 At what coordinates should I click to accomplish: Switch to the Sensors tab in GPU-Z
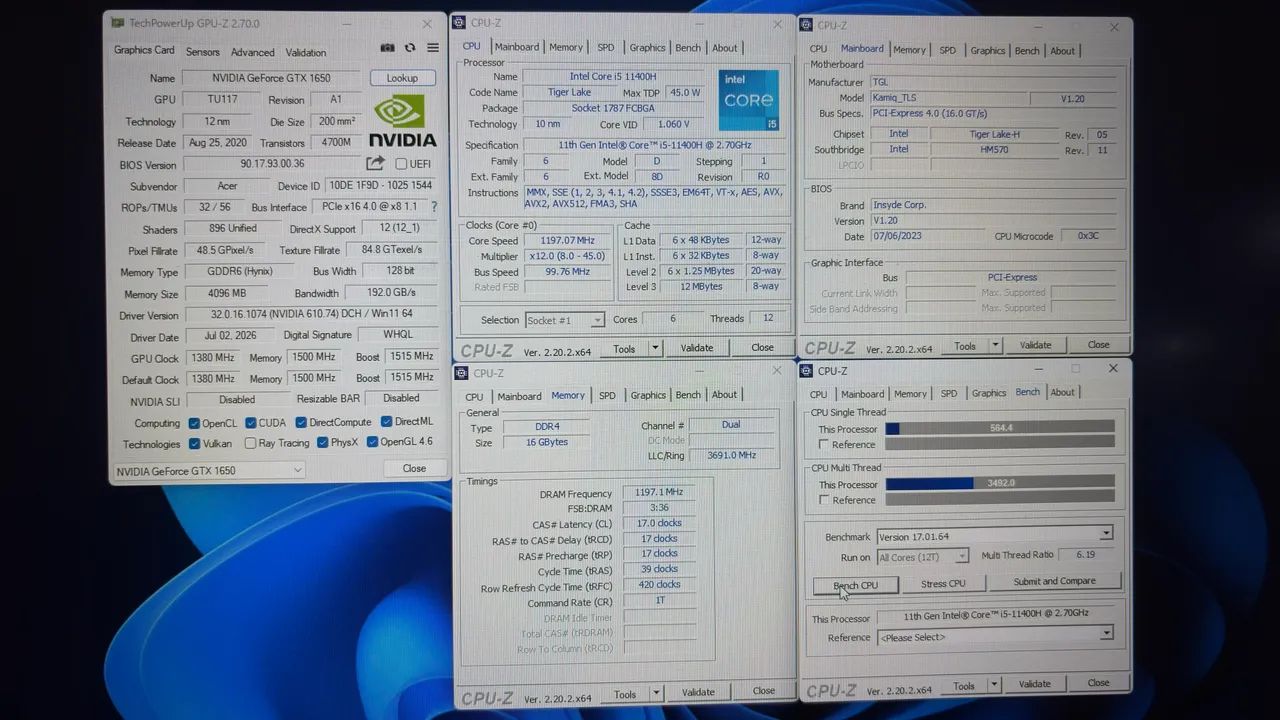(x=203, y=52)
